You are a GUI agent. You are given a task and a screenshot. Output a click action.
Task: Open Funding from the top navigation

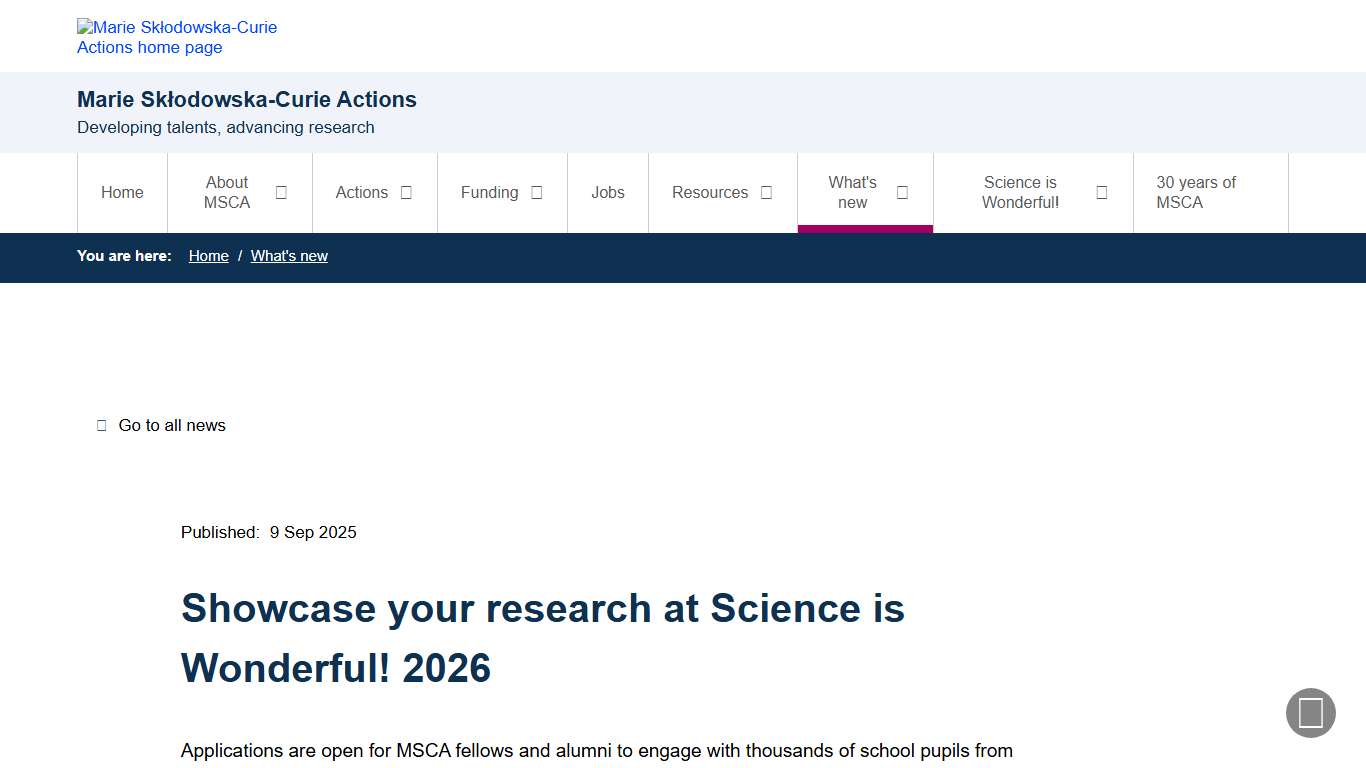[489, 191]
